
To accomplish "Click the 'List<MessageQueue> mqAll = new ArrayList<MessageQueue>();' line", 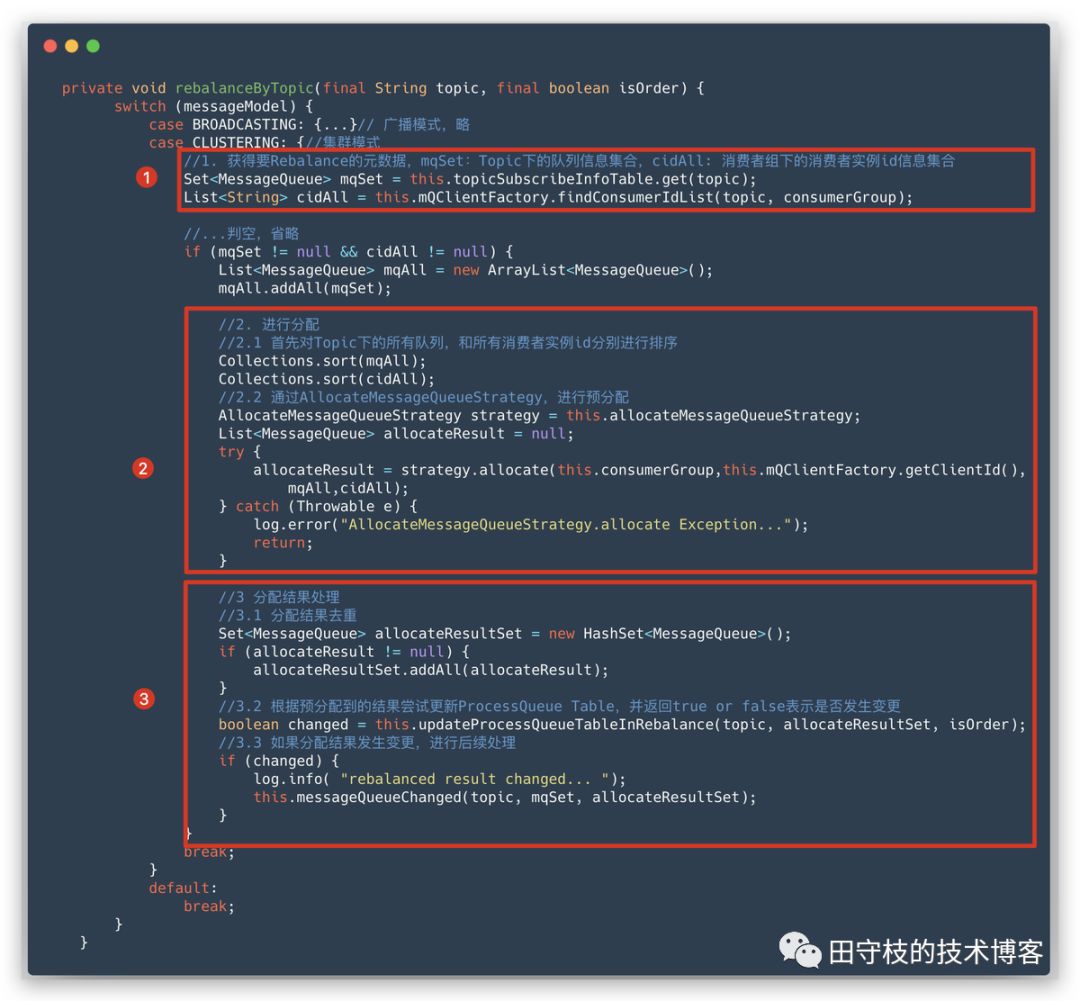I will [466, 270].
